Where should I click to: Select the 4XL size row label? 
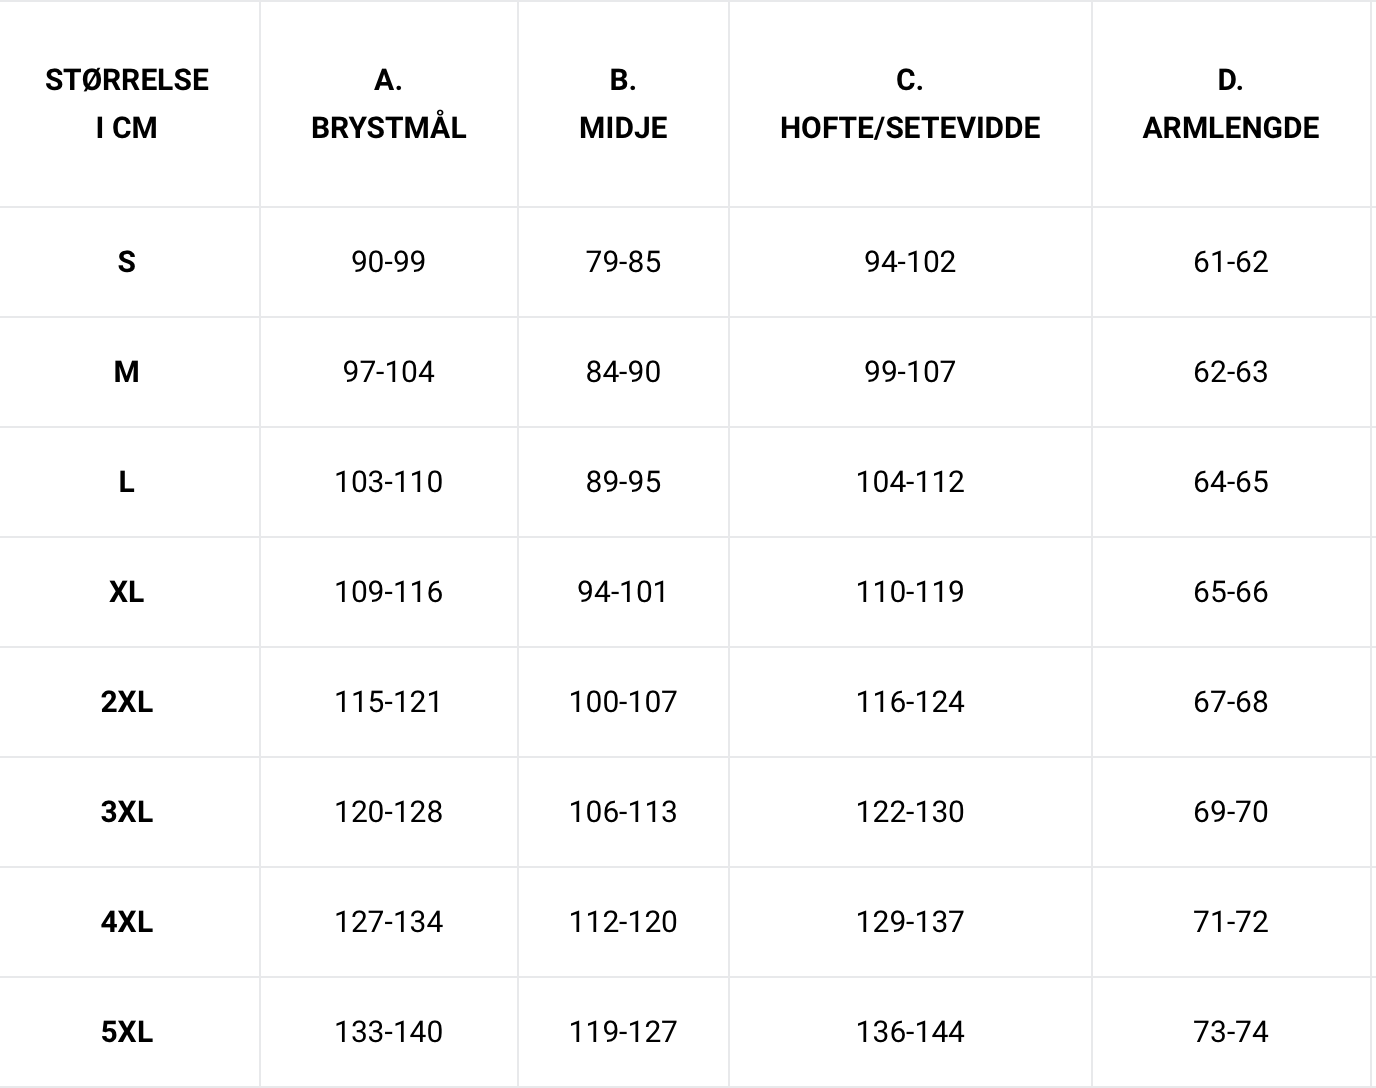pos(127,922)
